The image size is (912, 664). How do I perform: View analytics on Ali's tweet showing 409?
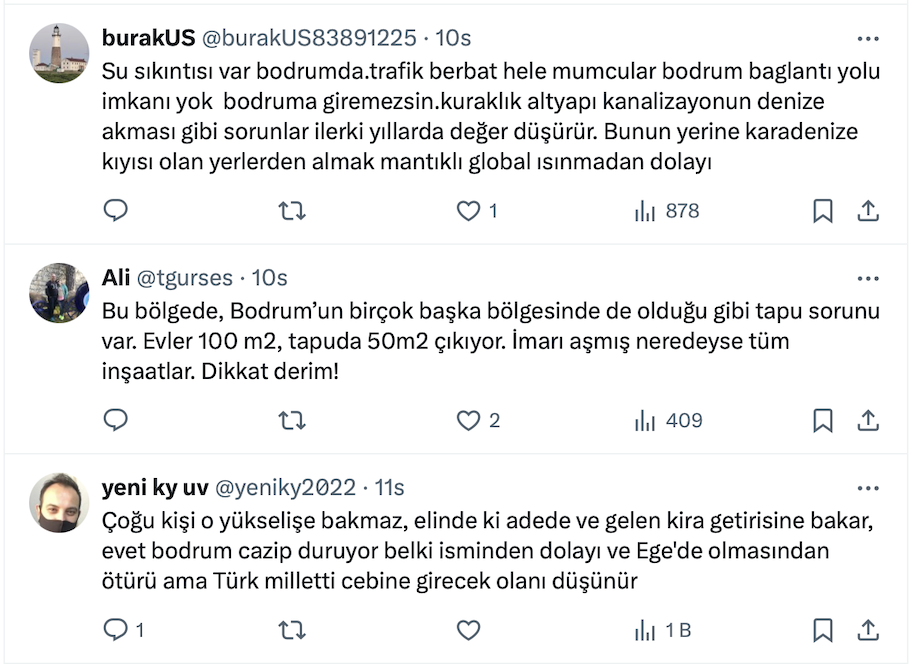coord(668,421)
